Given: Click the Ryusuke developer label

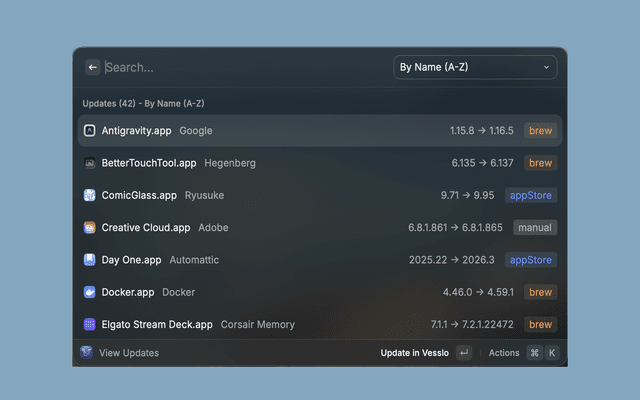Looking at the screenshot, I should pyautogui.click(x=204, y=195).
